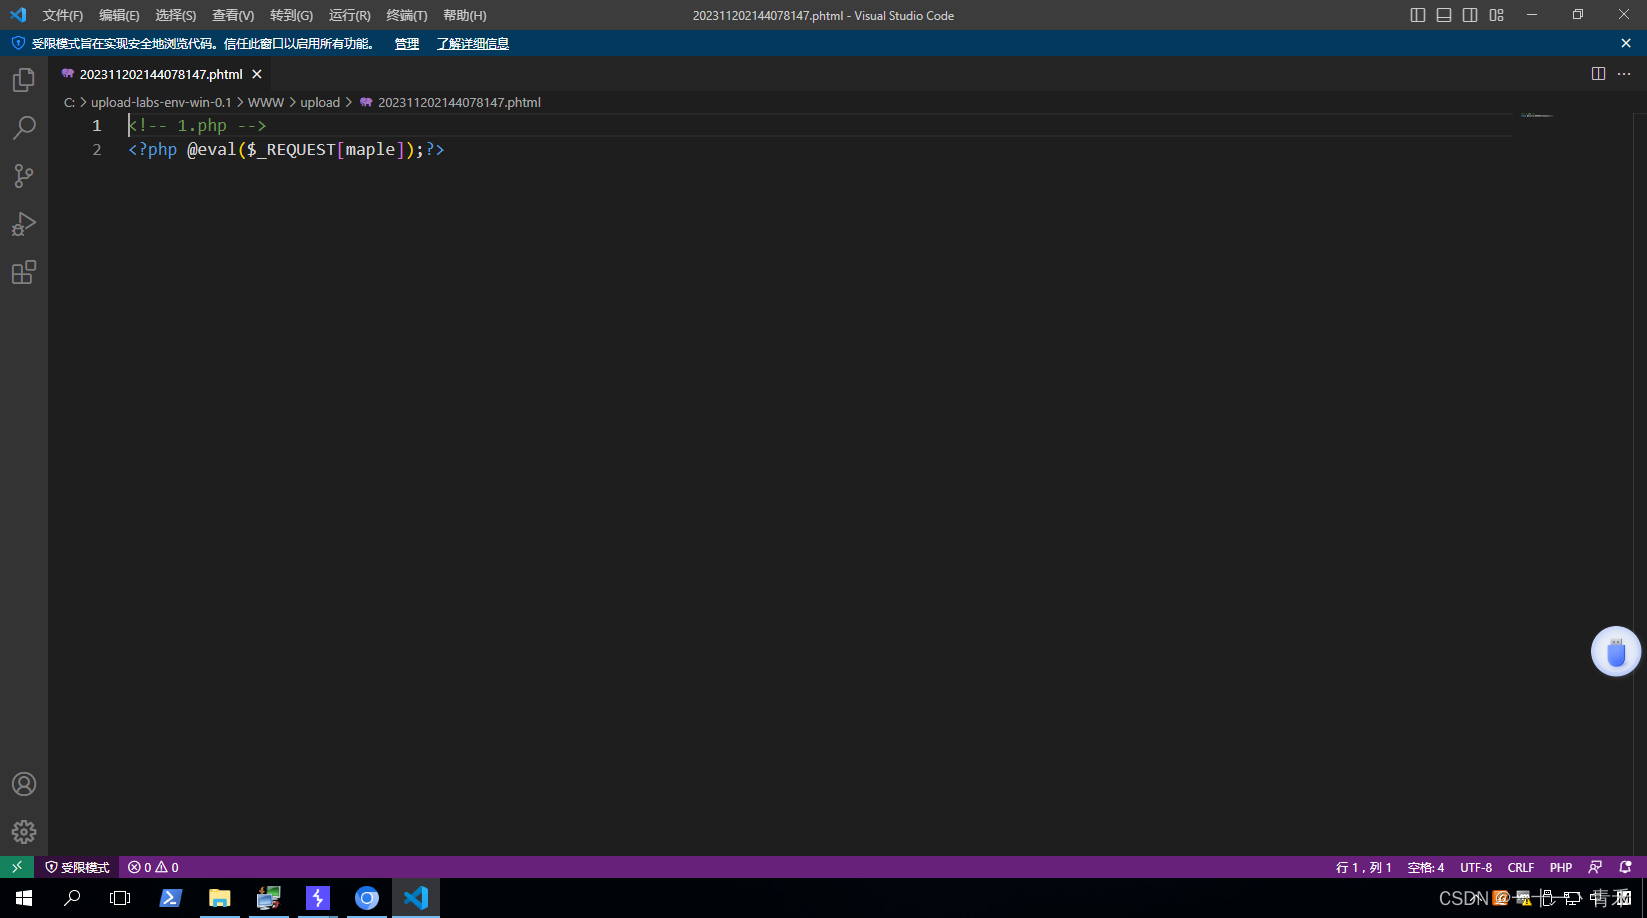Viewport: 1647px width, 918px height.
Task: Click the 受限模式 status bar button
Action: tap(77, 867)
